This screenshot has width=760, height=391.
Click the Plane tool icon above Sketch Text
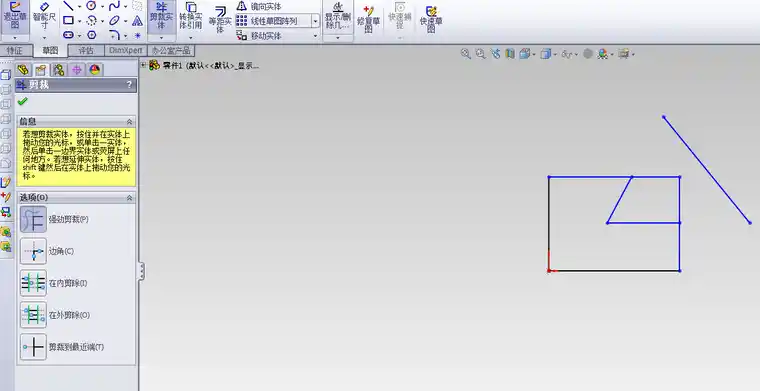138,6
